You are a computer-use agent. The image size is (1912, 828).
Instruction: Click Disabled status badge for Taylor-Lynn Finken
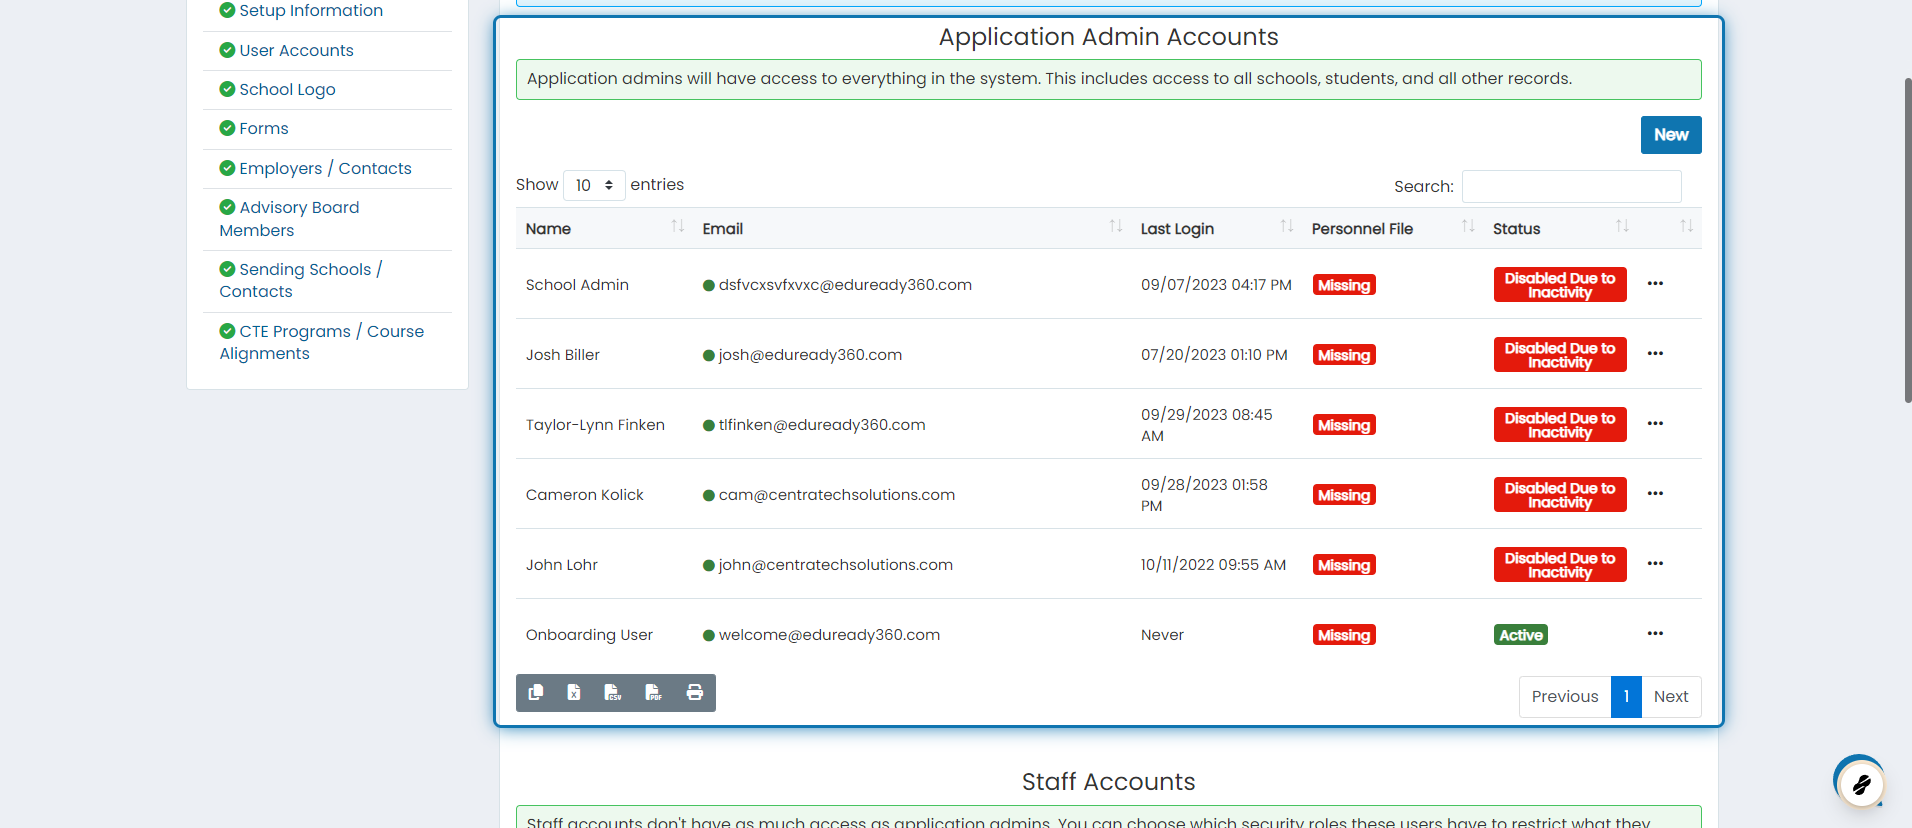point(1560,425)
